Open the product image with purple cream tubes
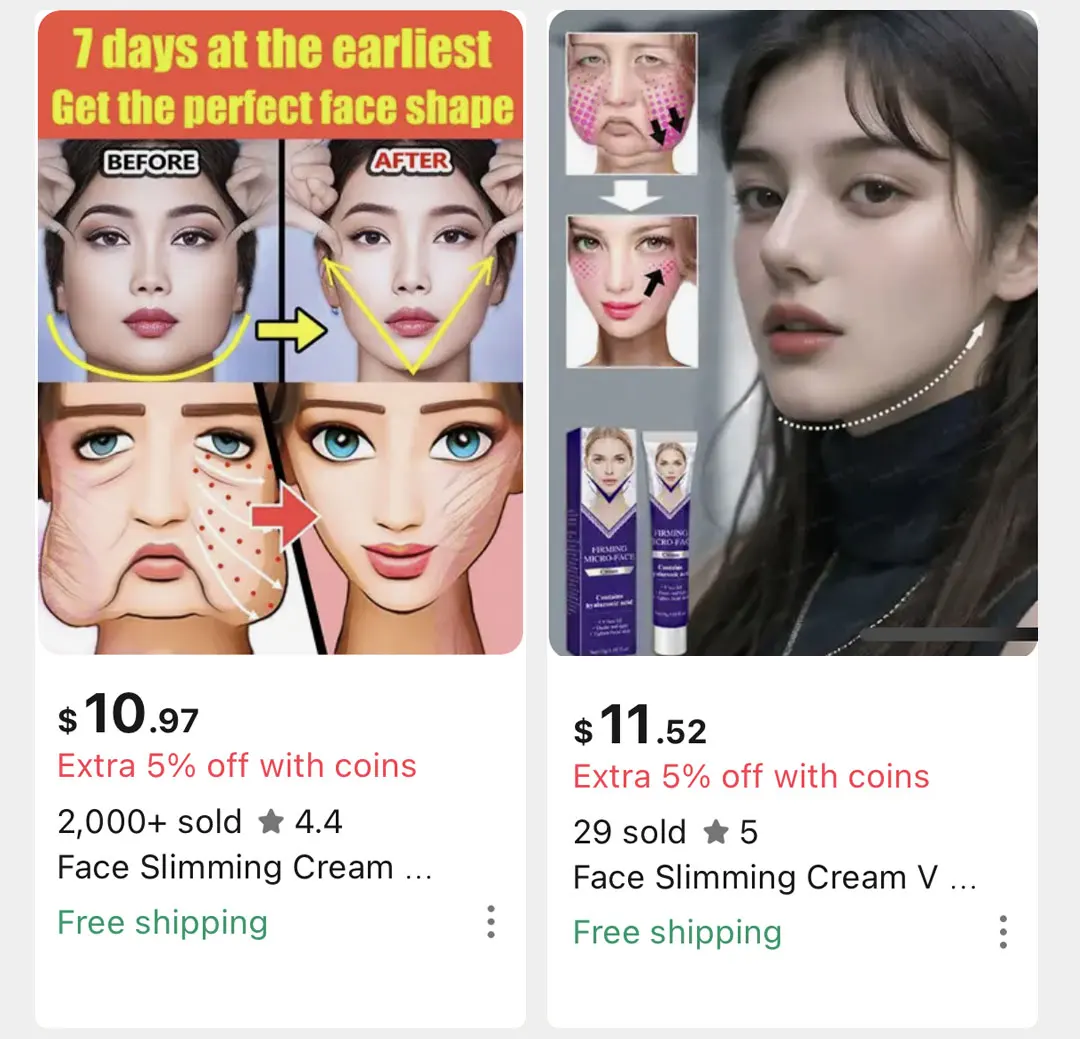The height and width of the screenshot is (1039, 1080). coord(793,332)
